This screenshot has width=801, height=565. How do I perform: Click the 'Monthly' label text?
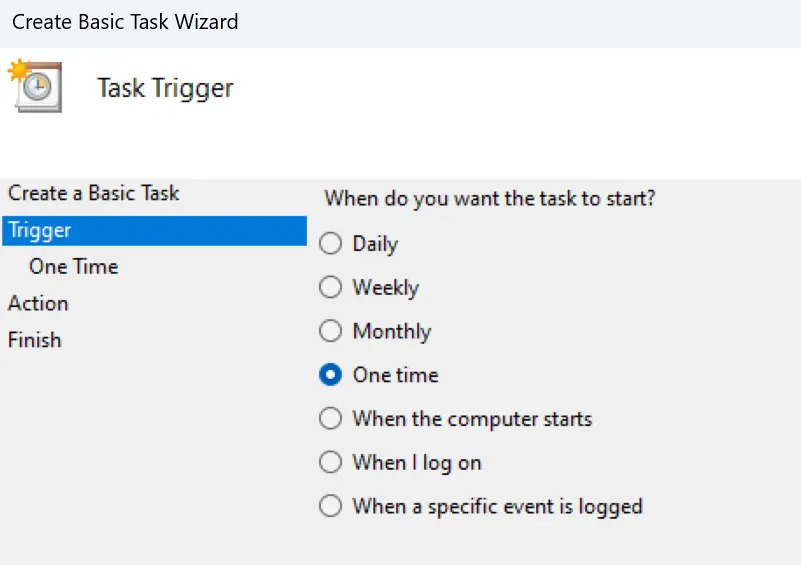tap(392, 331)
